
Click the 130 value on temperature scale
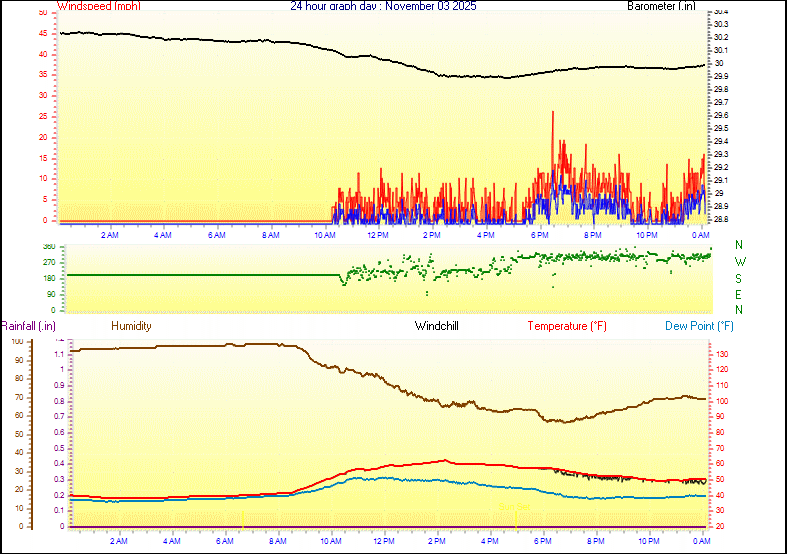(x=721, y=354)
